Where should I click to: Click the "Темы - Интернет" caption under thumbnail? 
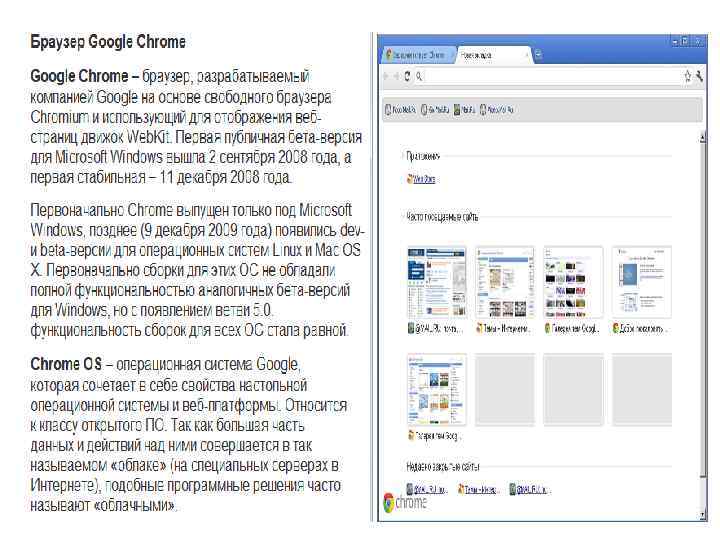(x=504, y=329)
